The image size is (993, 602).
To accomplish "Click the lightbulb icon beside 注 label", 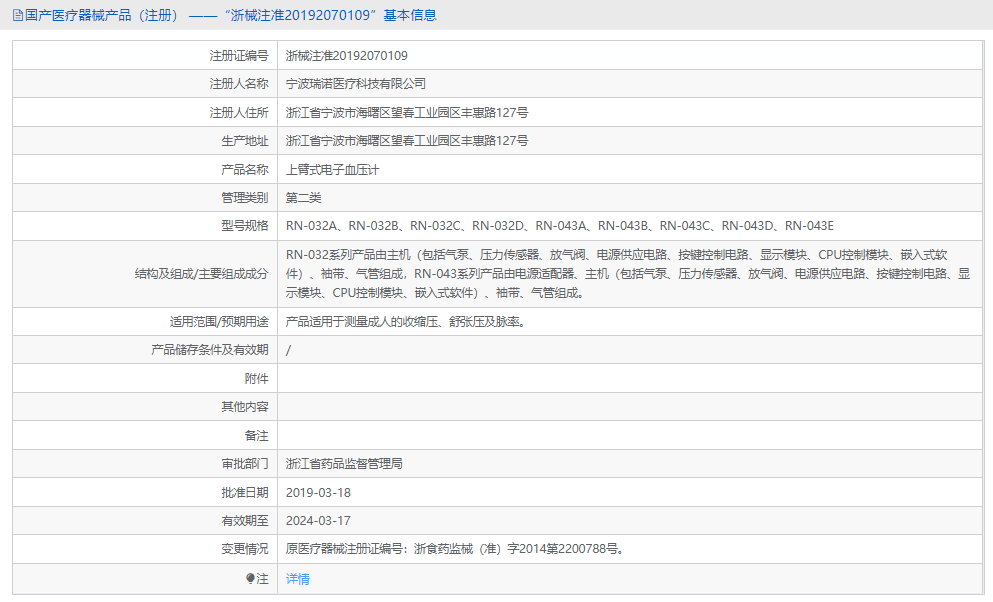I will pos(250,577).
